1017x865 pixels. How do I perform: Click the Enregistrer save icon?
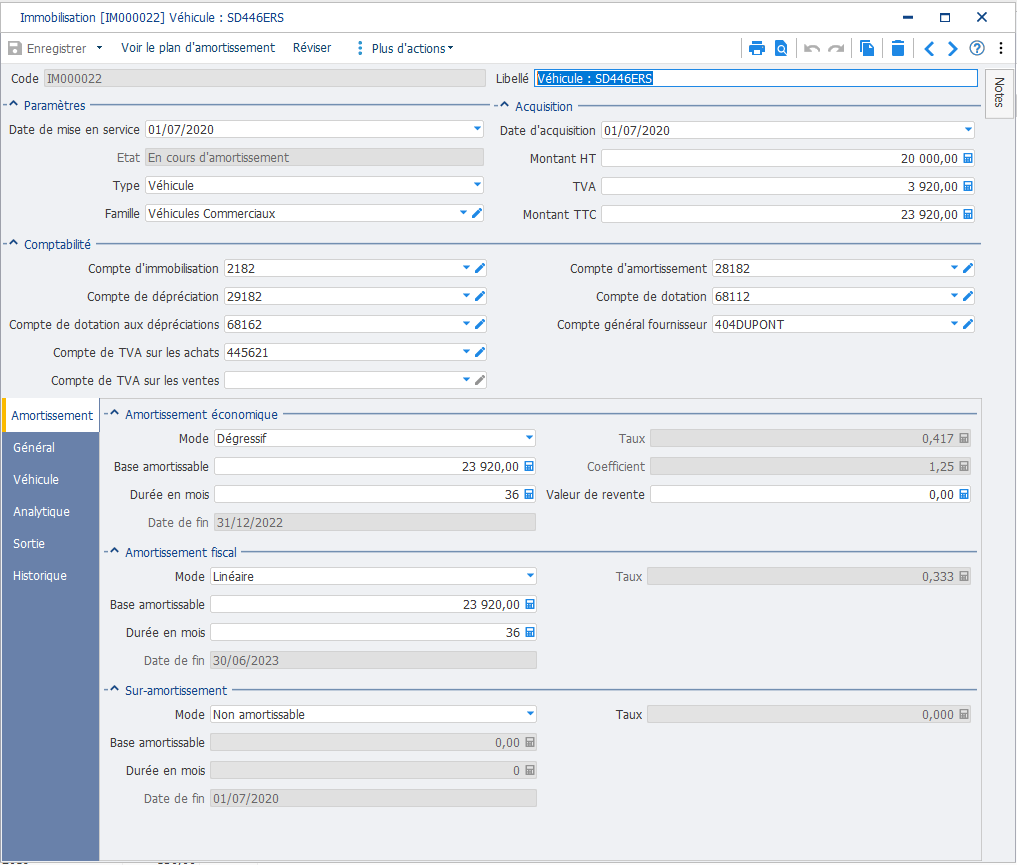click(x=15, y=49)
